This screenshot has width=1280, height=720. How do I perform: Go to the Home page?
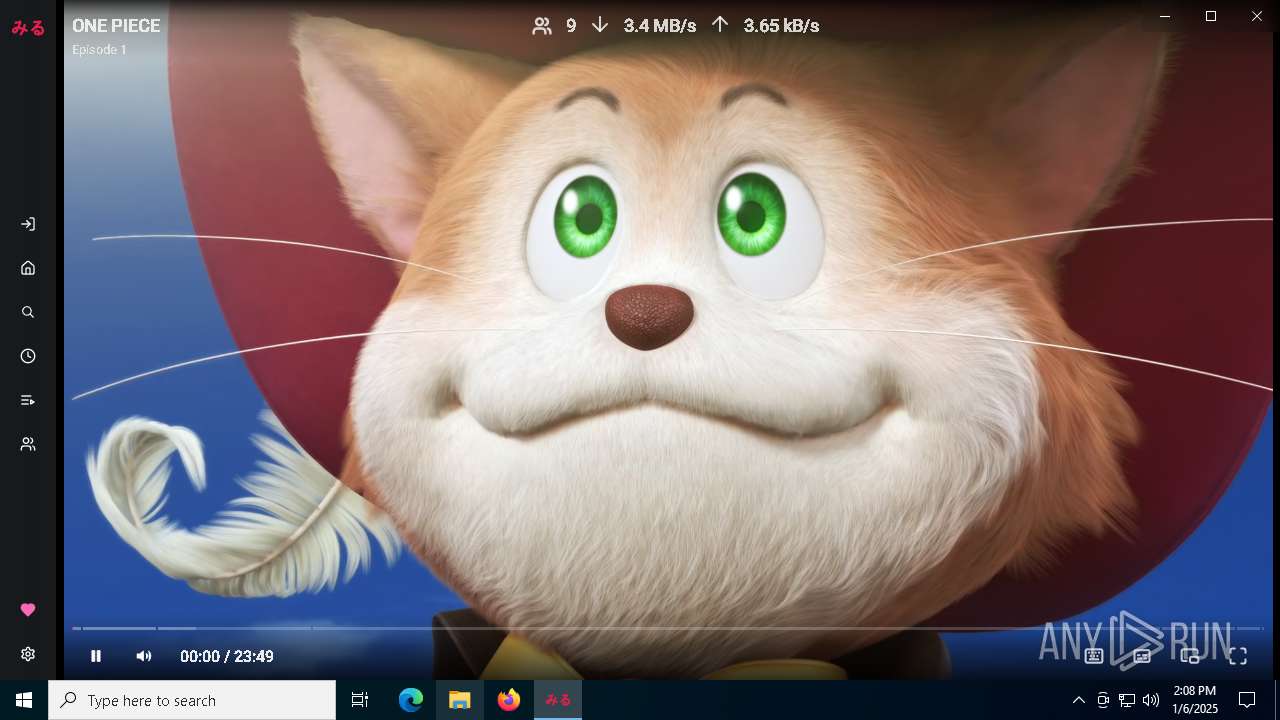tap(28, 268)
